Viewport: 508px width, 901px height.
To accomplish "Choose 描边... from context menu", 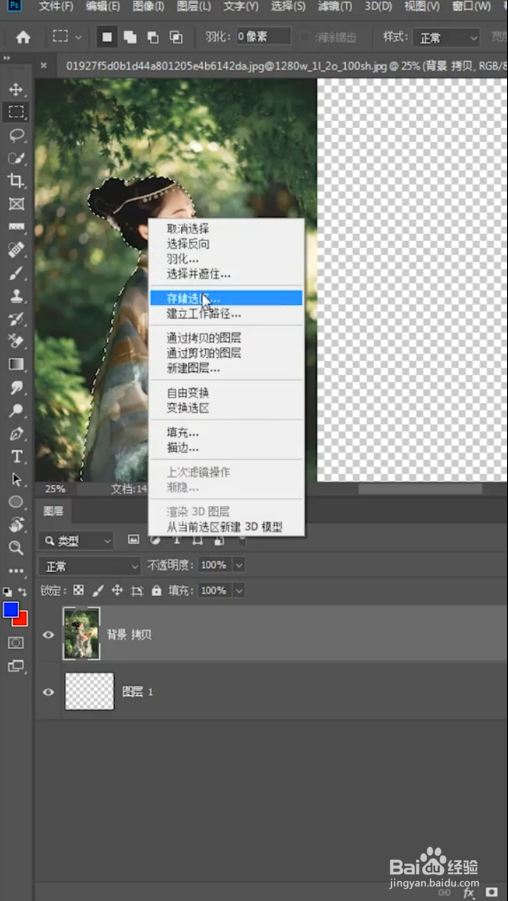I will point(183,447).
